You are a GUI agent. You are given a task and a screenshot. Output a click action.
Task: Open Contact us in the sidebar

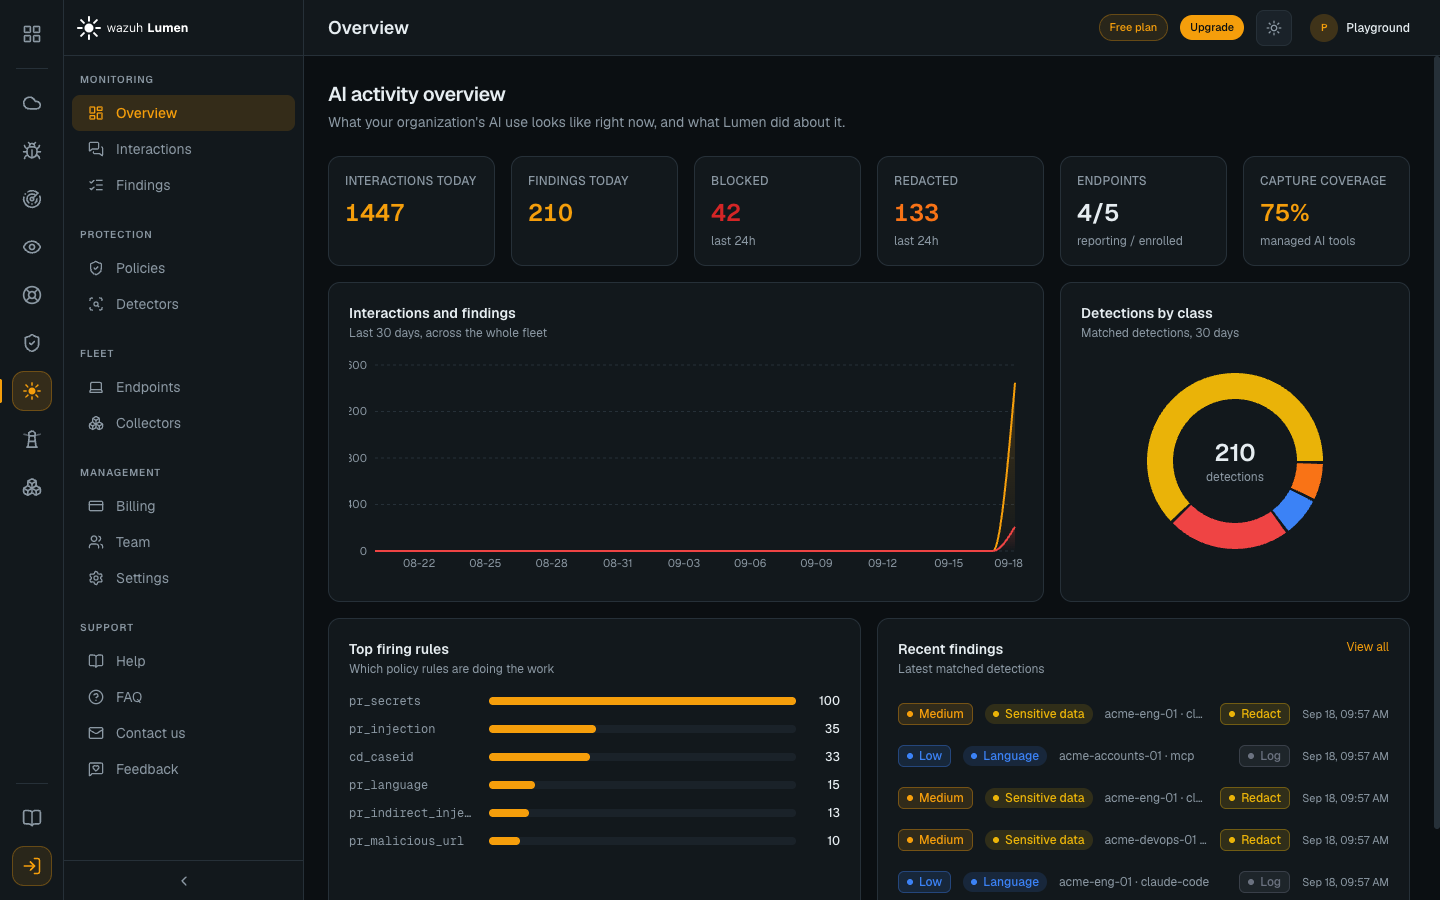click(183, 733)
